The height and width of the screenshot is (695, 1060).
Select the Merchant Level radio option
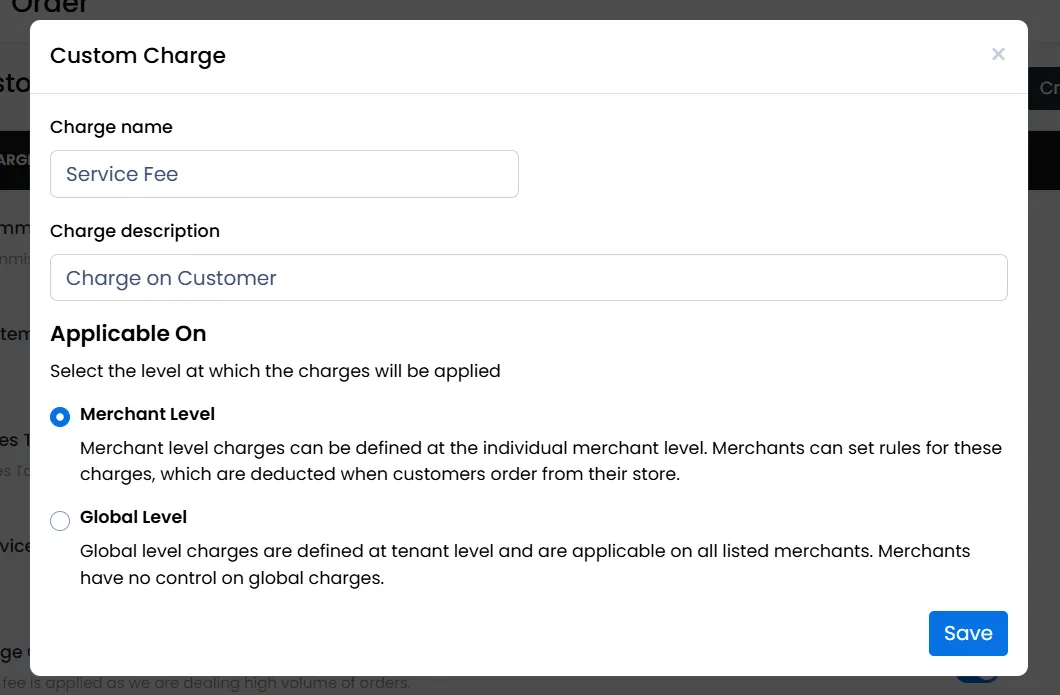60,416
